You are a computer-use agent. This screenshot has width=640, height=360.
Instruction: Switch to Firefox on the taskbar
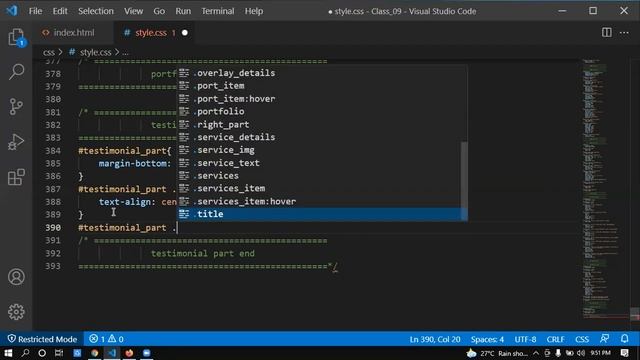pyautogui.click(x=129, y=353)
